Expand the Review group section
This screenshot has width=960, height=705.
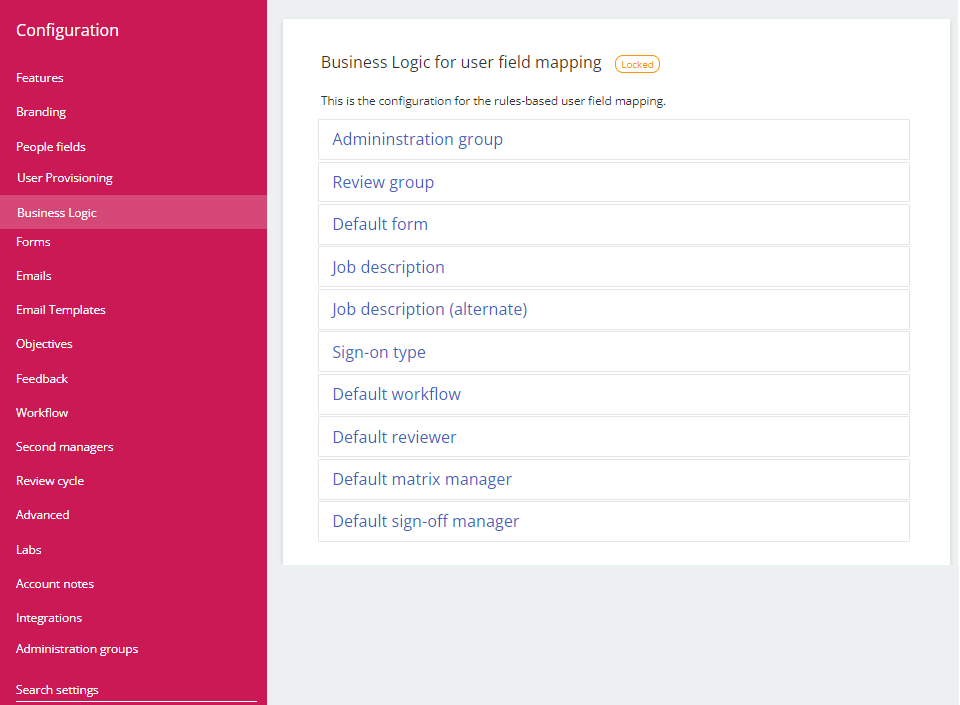tap(383, 183)
